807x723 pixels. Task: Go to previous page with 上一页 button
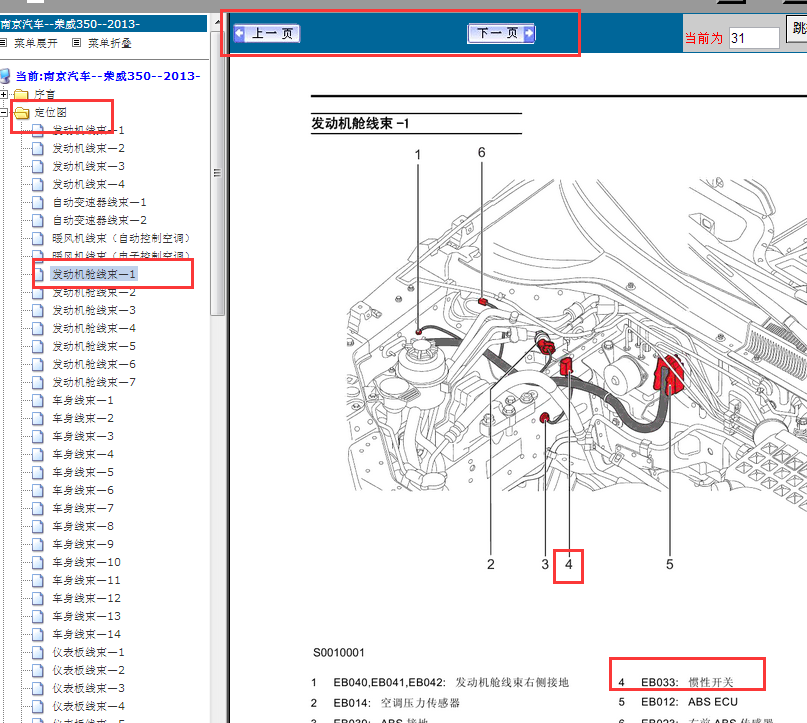(x=267, y=33)
